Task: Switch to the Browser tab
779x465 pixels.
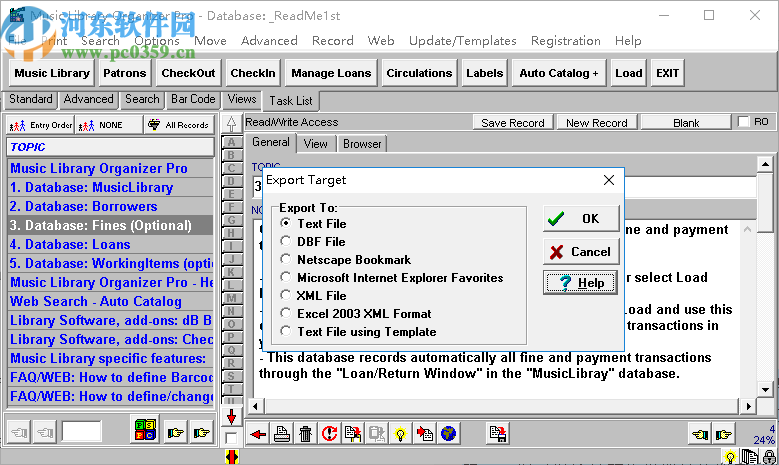Action: (362, 144)
